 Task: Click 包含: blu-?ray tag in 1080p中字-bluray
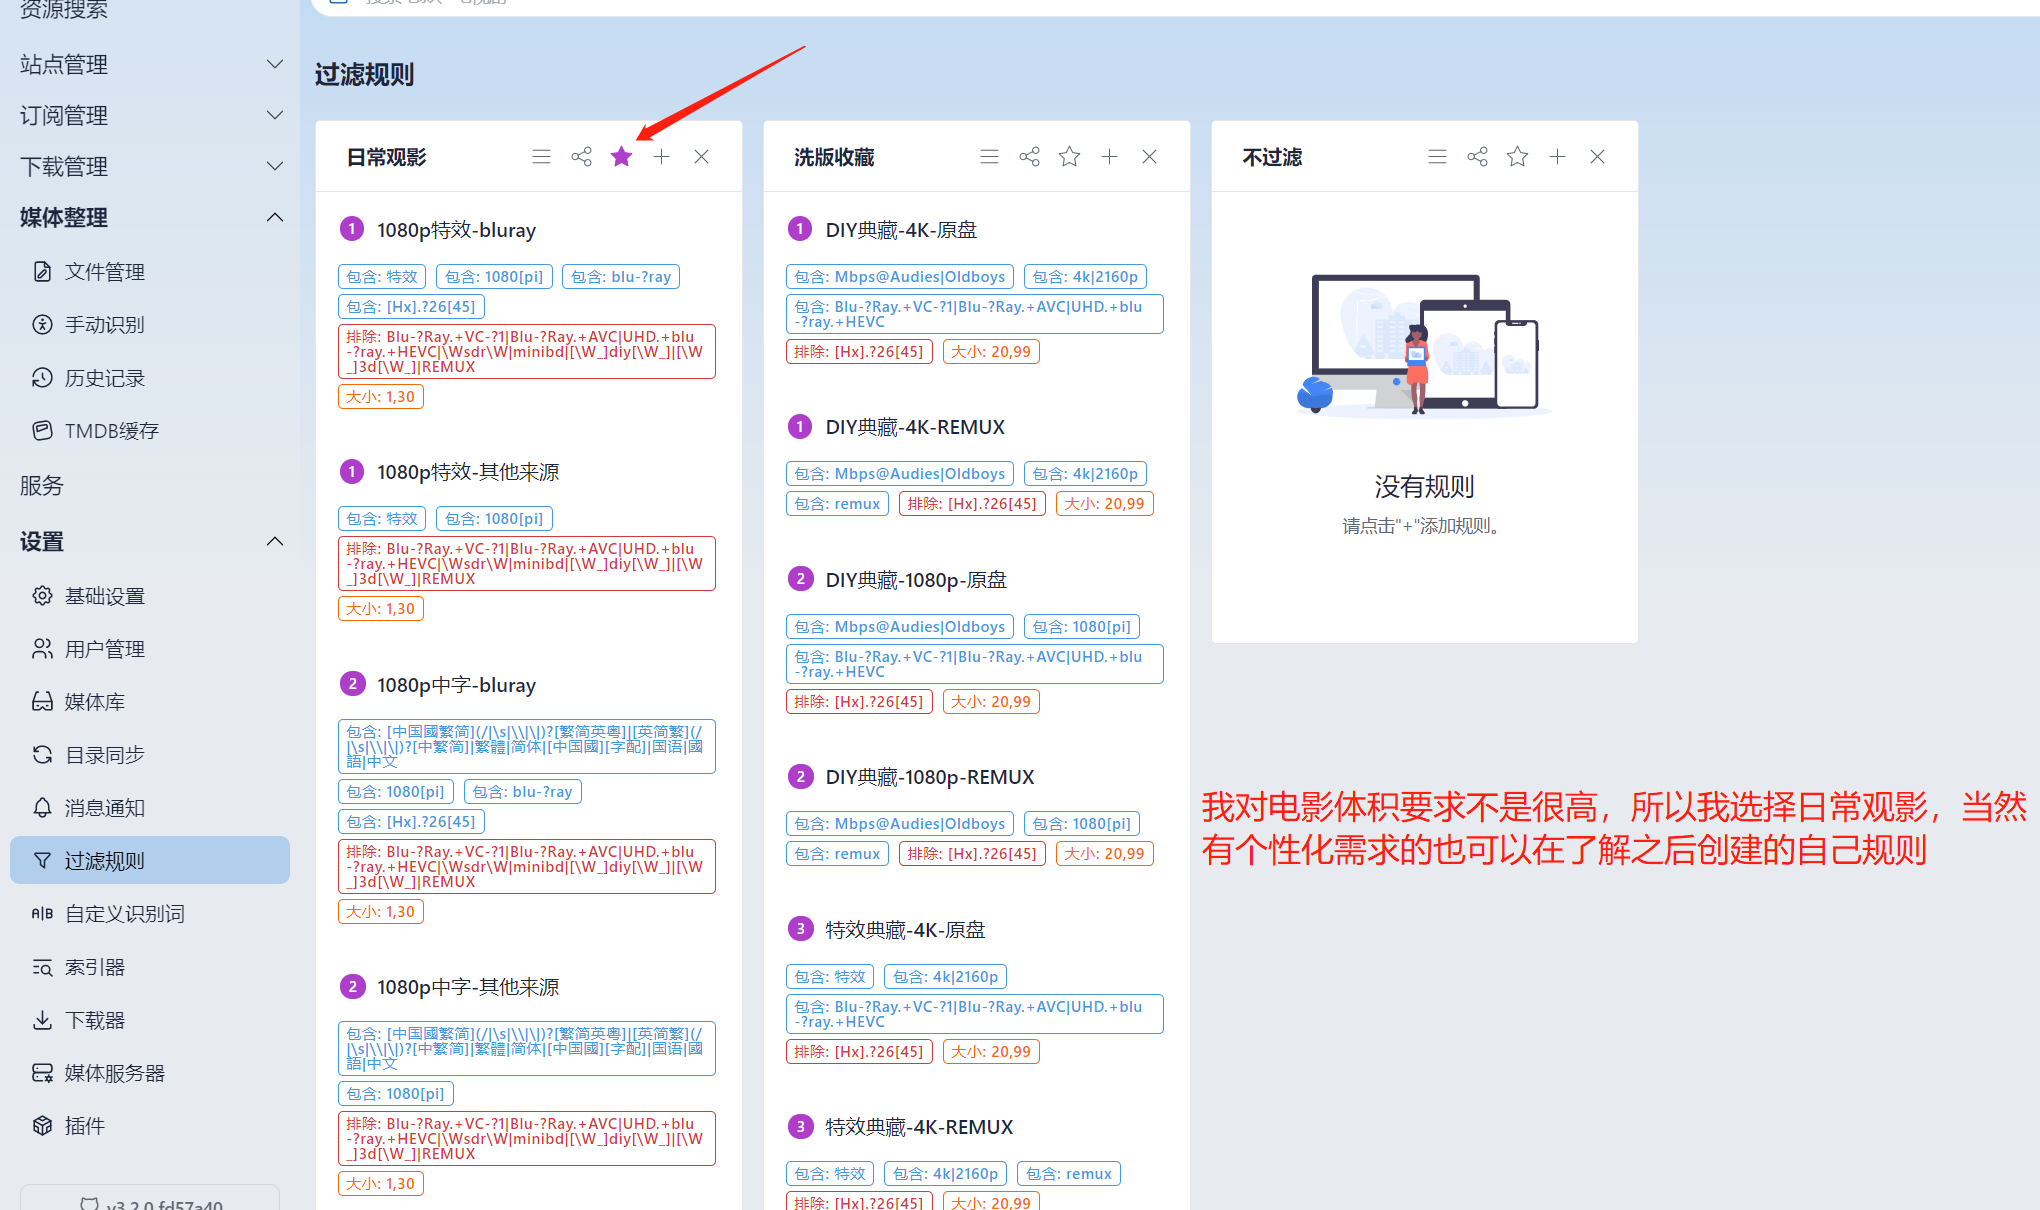[x=522, y=792]
